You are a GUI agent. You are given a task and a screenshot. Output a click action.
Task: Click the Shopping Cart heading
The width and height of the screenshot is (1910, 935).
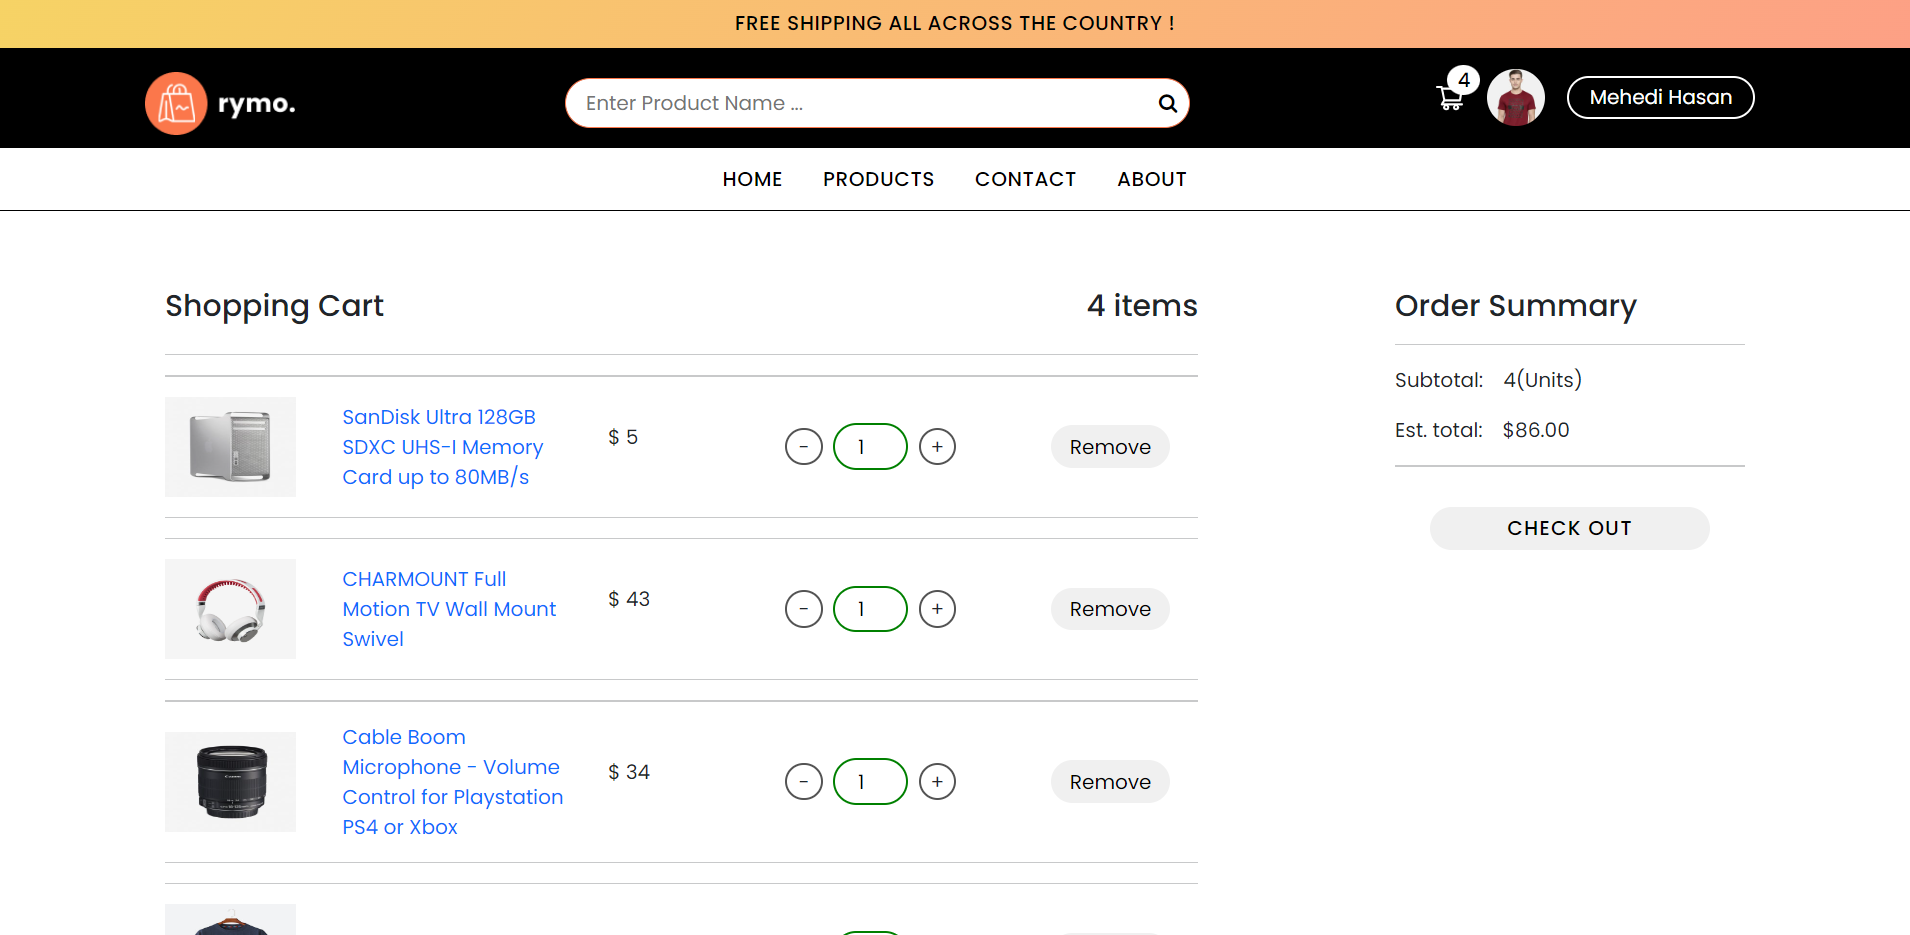tap(274, 306)
